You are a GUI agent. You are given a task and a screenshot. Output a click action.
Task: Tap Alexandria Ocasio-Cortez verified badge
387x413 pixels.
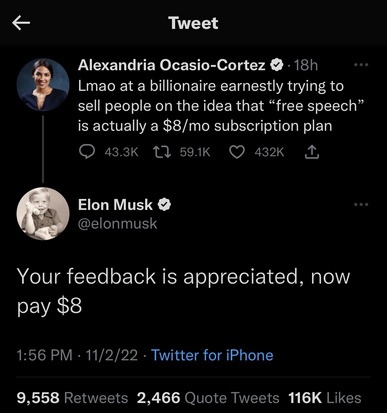(x=277, y=65)
